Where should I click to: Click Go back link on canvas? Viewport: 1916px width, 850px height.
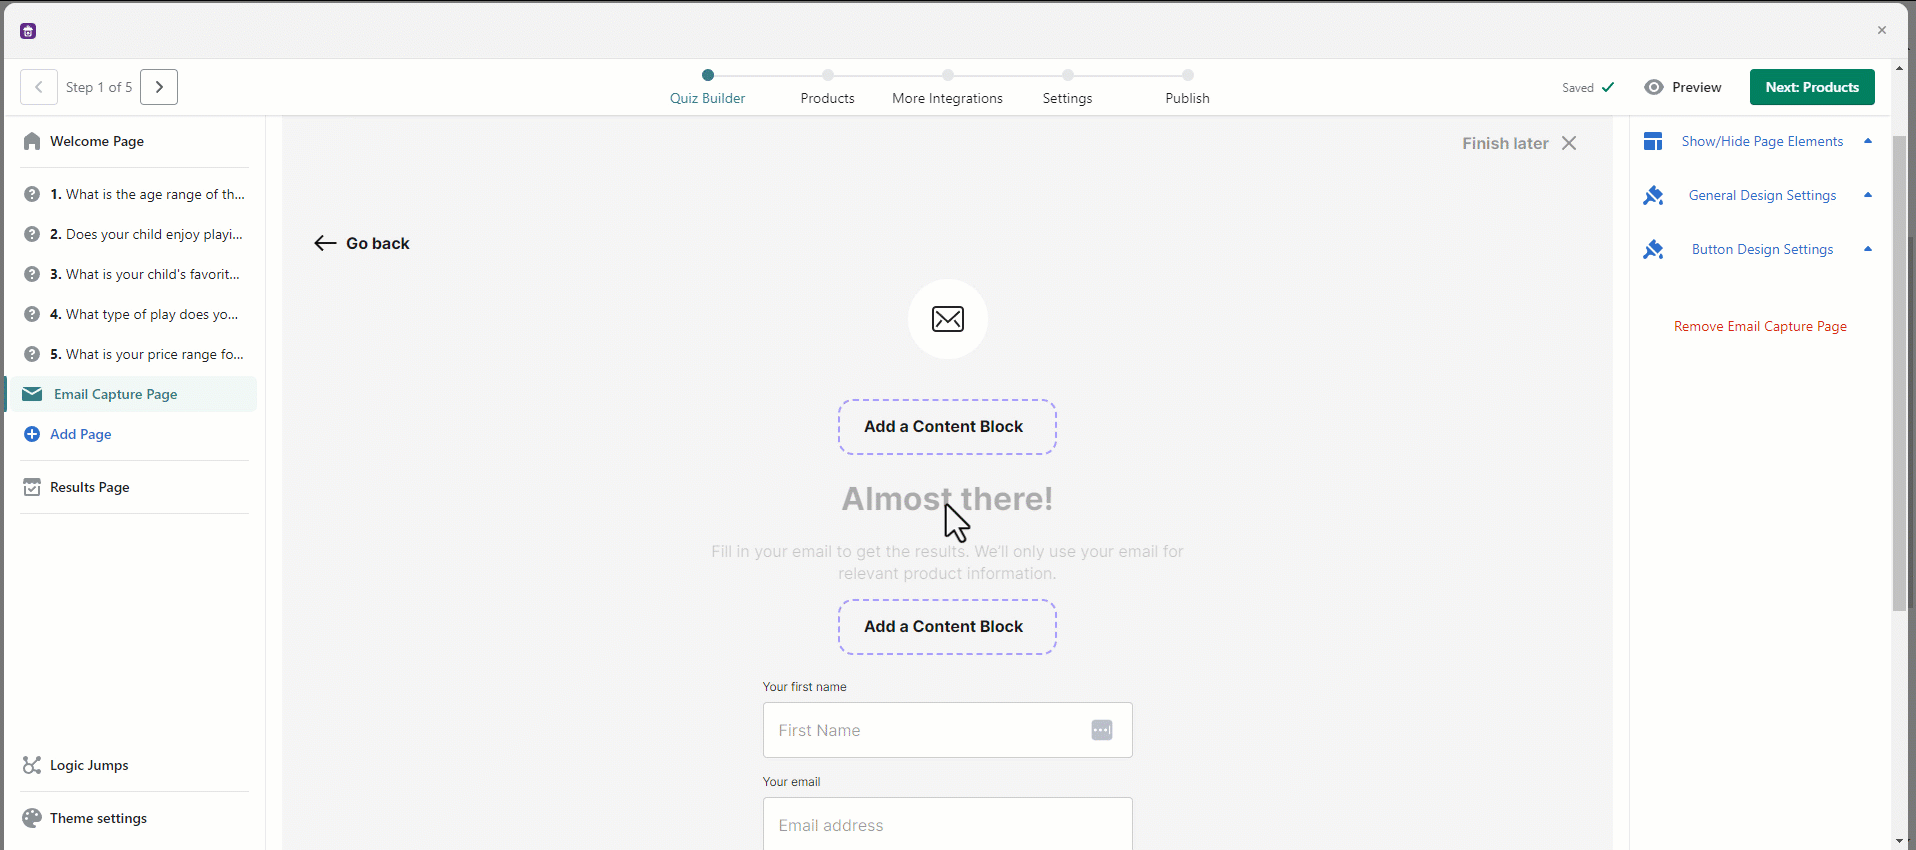pyautogui.click(x=362, y=243)
